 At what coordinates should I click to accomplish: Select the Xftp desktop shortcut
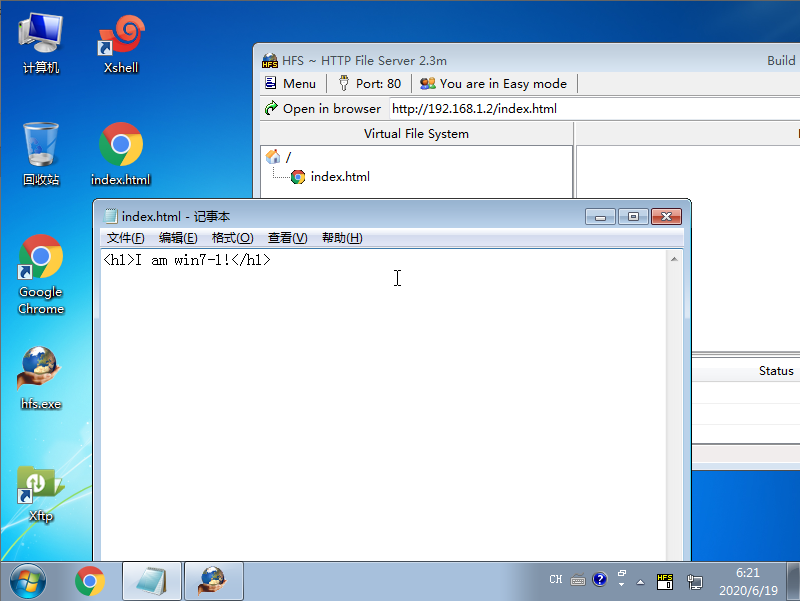41,492
